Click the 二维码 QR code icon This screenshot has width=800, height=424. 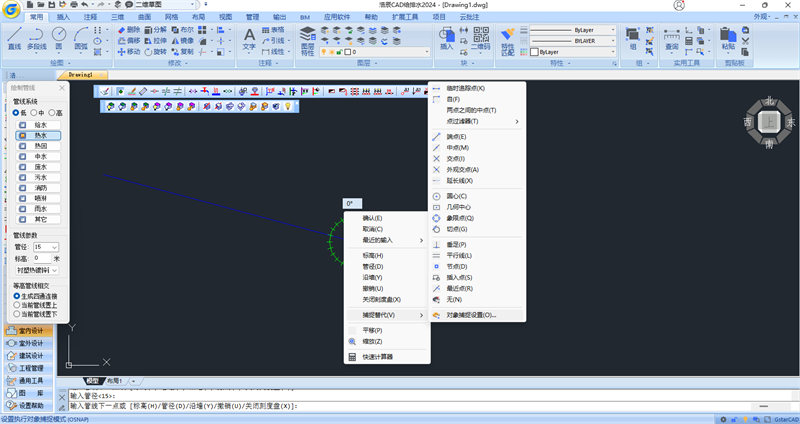pos(480,38)
